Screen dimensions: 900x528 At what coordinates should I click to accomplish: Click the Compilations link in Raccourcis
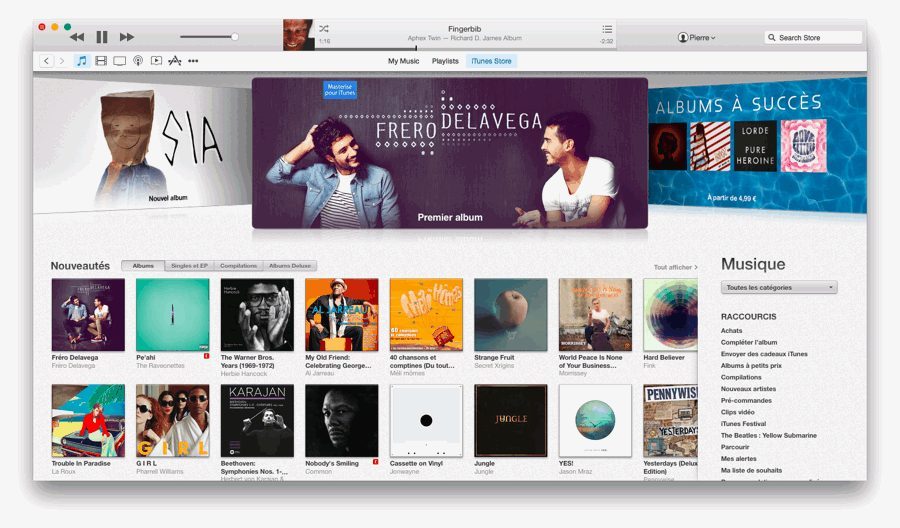click(741, 377)
